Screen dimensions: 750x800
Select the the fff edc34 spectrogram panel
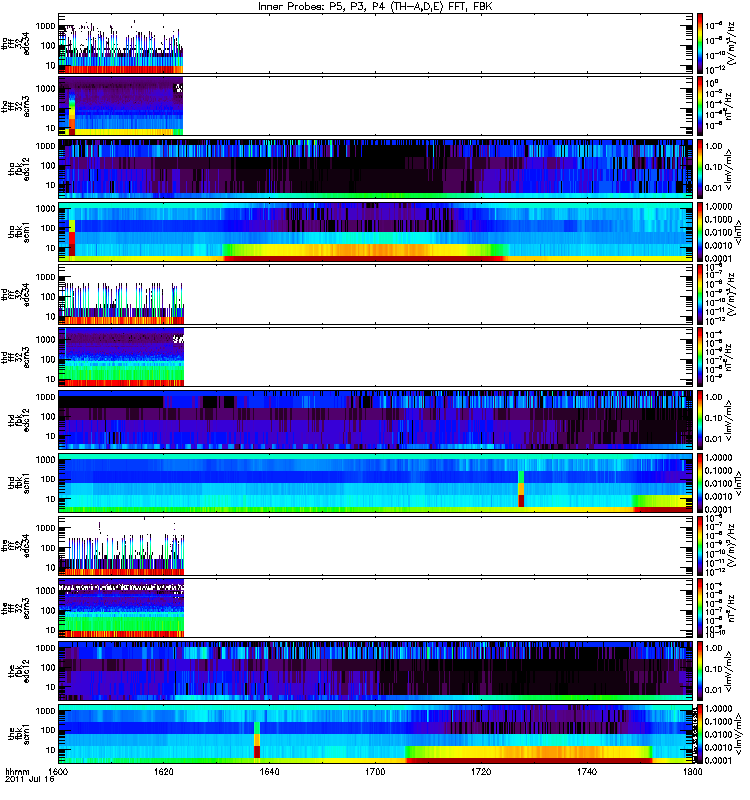tap(376, 545)
